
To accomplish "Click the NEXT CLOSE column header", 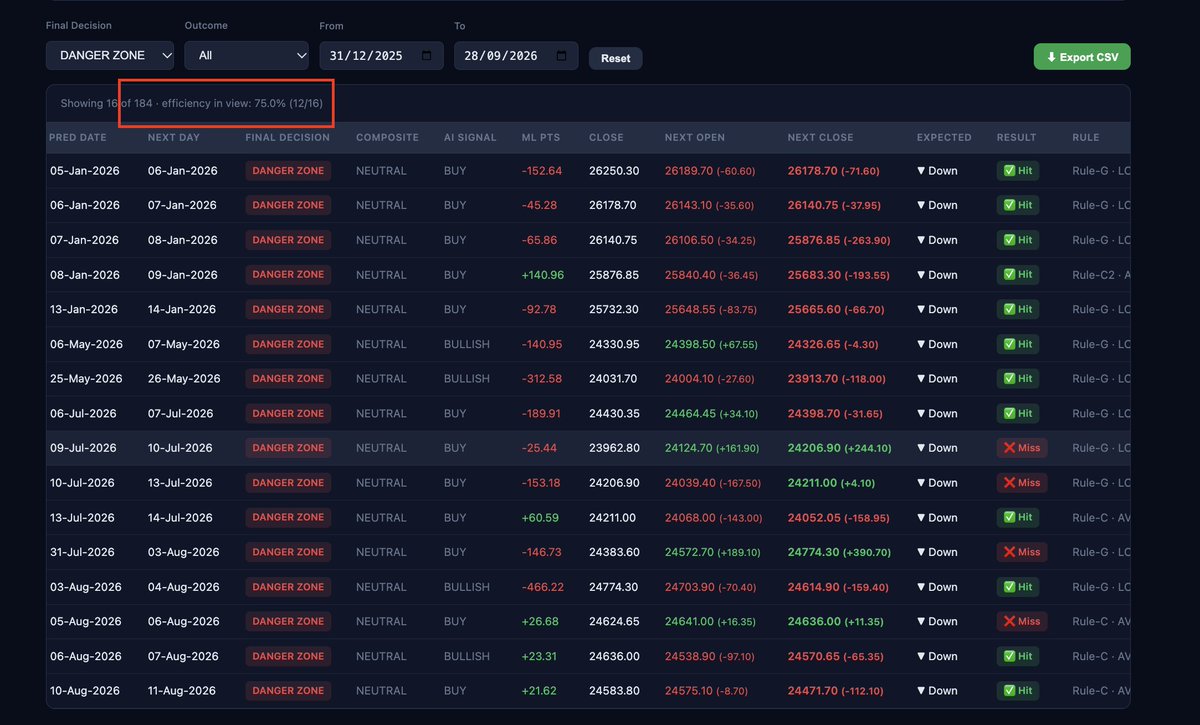I will [821, 137].
